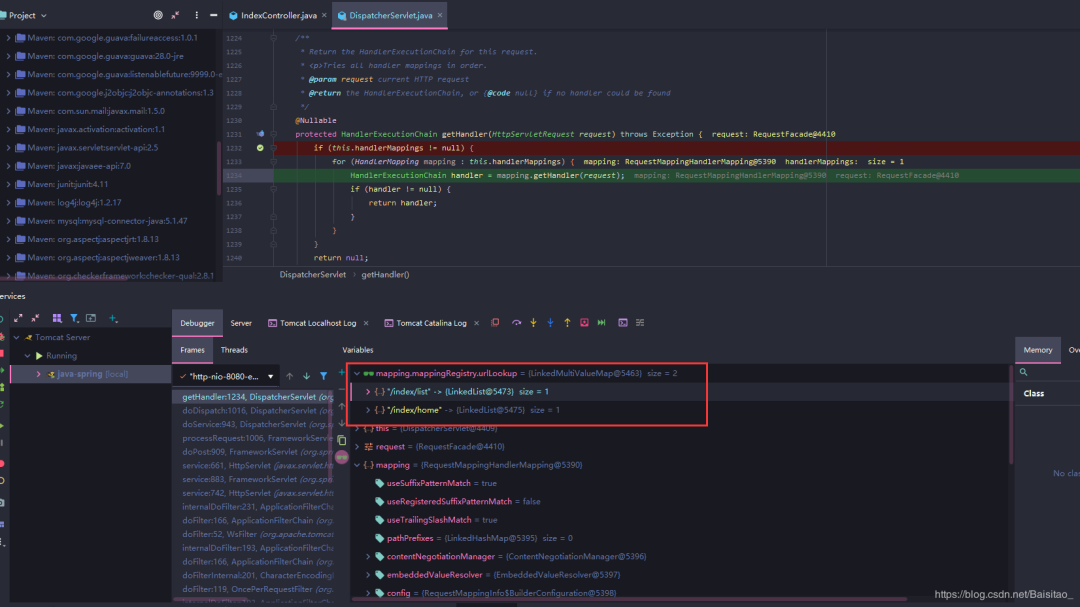The image size is (1080, 607).
Task: Click the Trace Current Stream Chain icon
Action: (640, 322)
